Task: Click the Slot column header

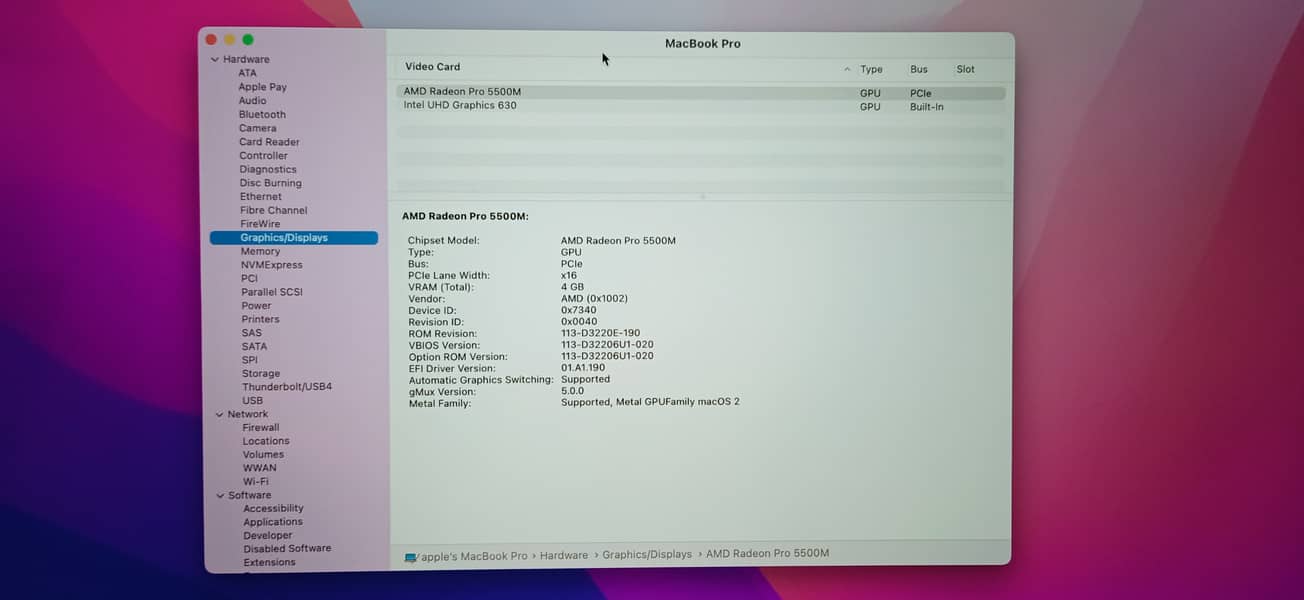Action: [965, 70]
